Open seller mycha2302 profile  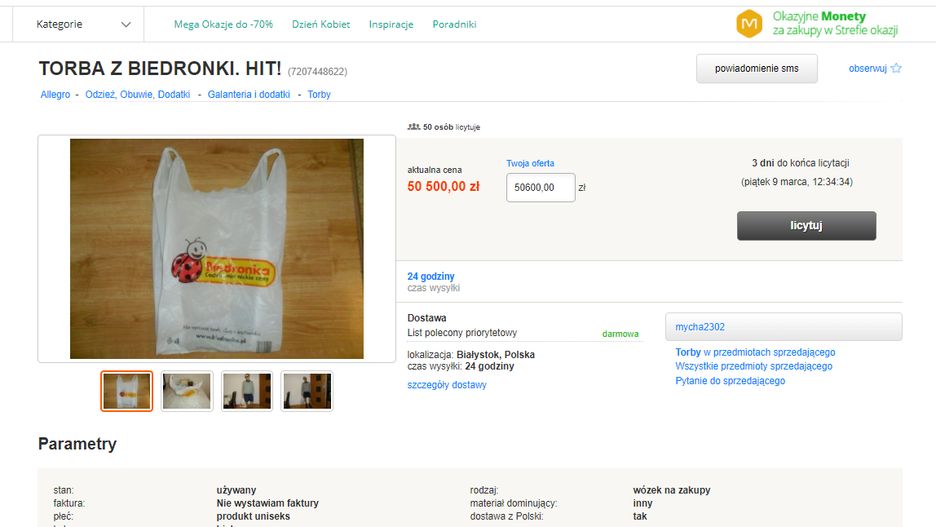coord(700,327)
